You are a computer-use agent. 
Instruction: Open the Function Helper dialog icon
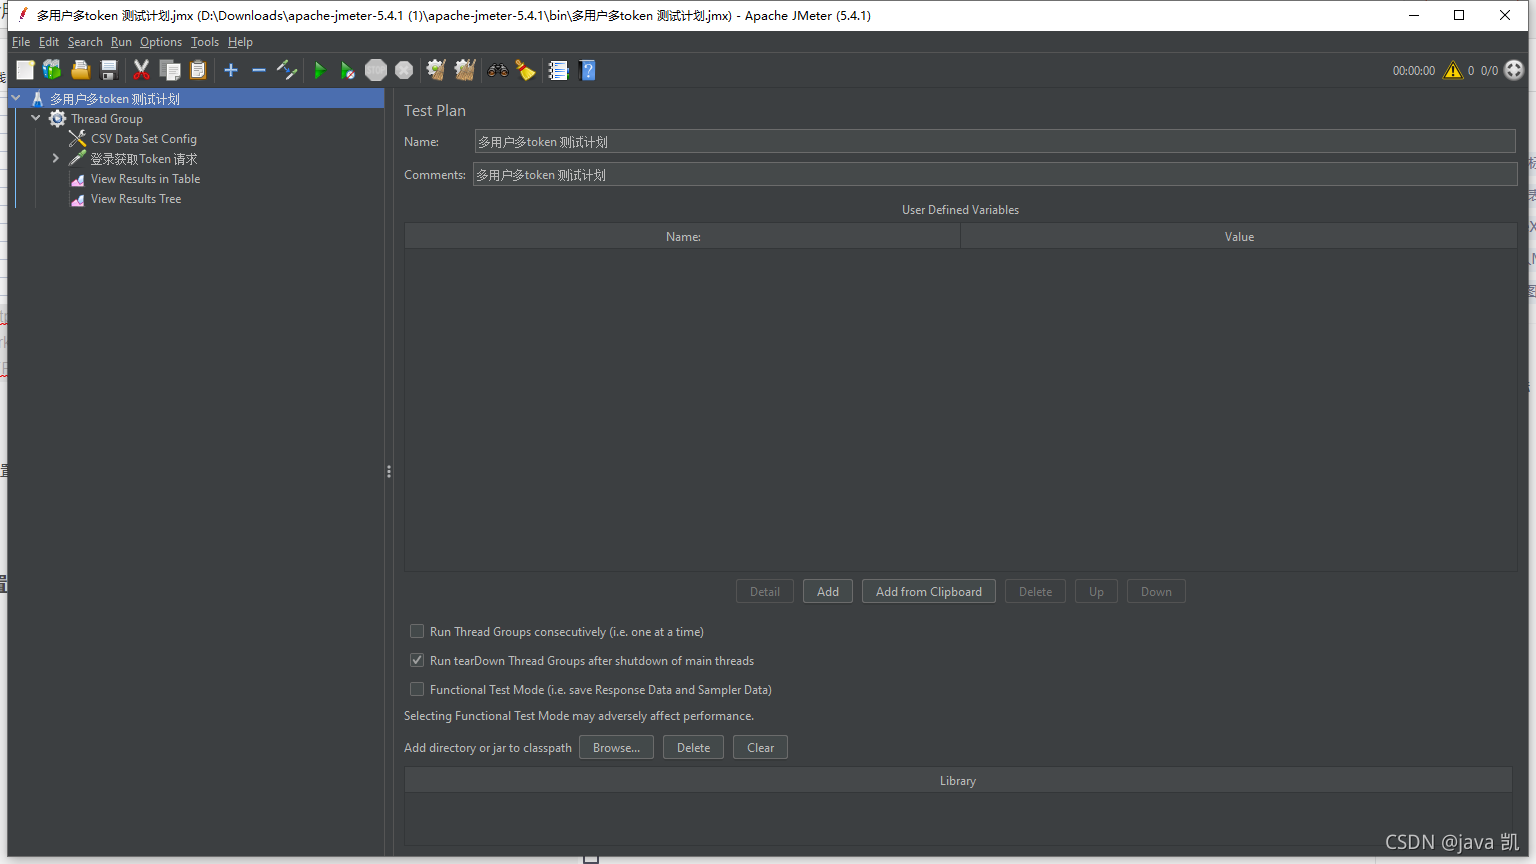[x=558, y=70]
